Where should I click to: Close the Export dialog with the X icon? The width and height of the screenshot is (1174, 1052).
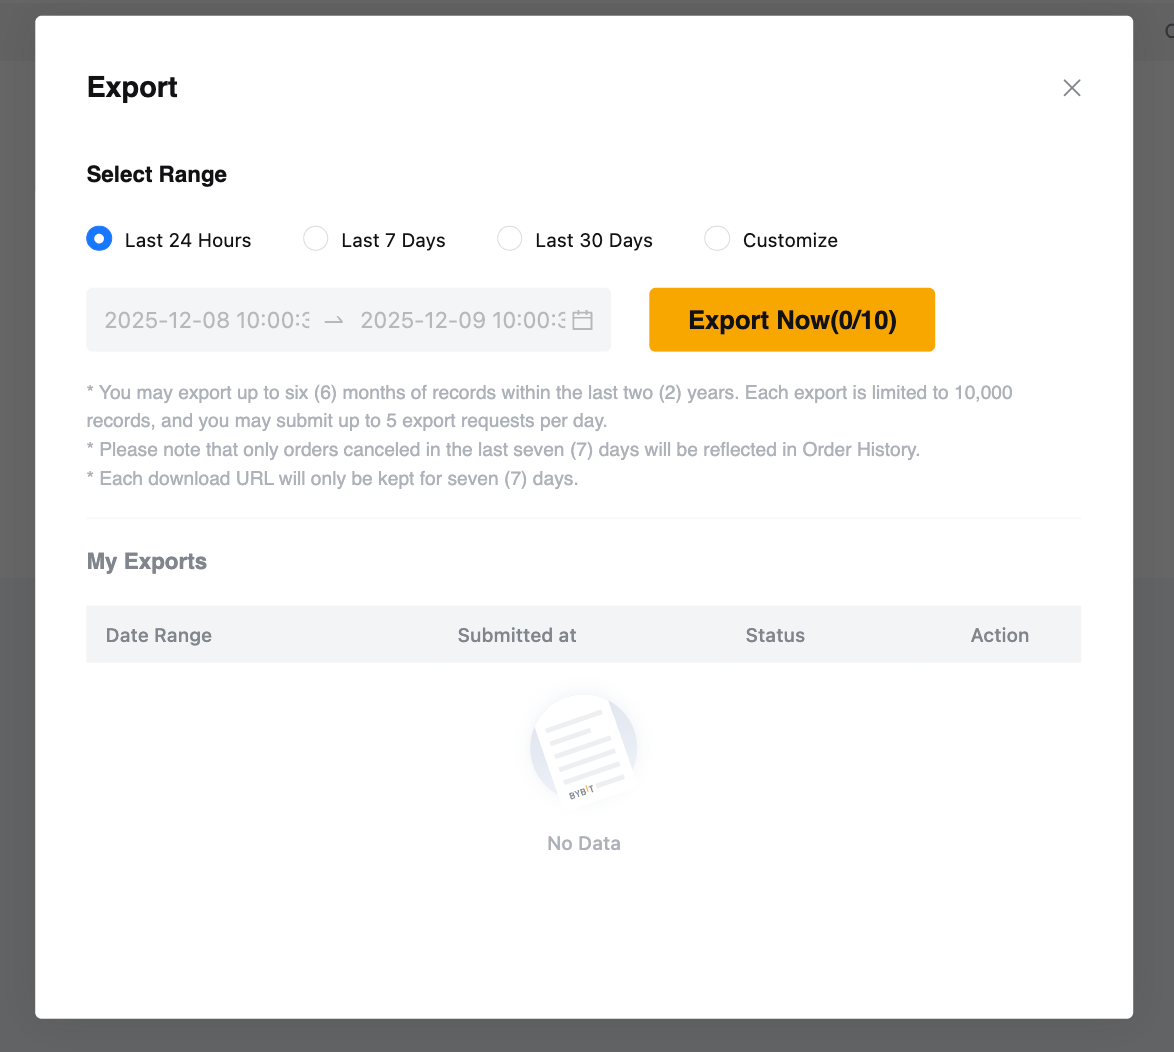1072,88
